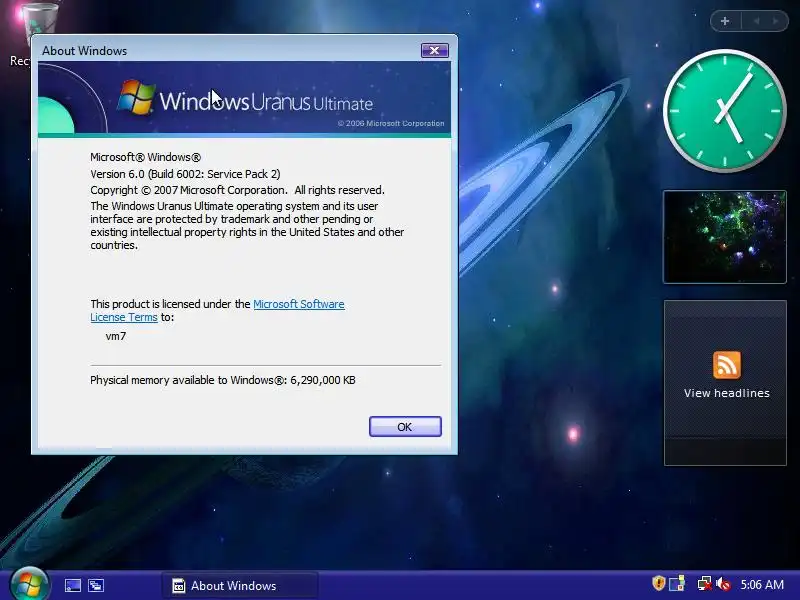Open the Windows Security Center shield icon
This screenshot has height=600, width=800.
[659, 583]
